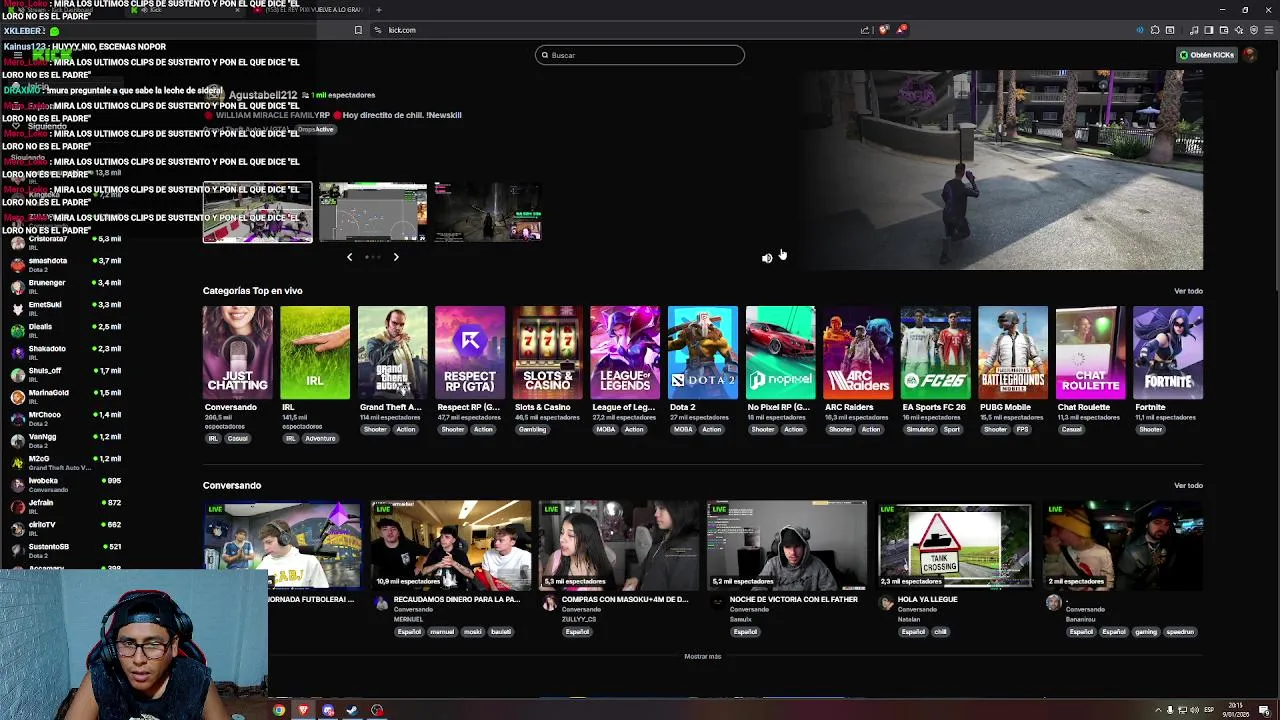Click the MERNUEL channel name link
Image resolution: width=1280 pixels, height=720 pixels.
point(408,619)
